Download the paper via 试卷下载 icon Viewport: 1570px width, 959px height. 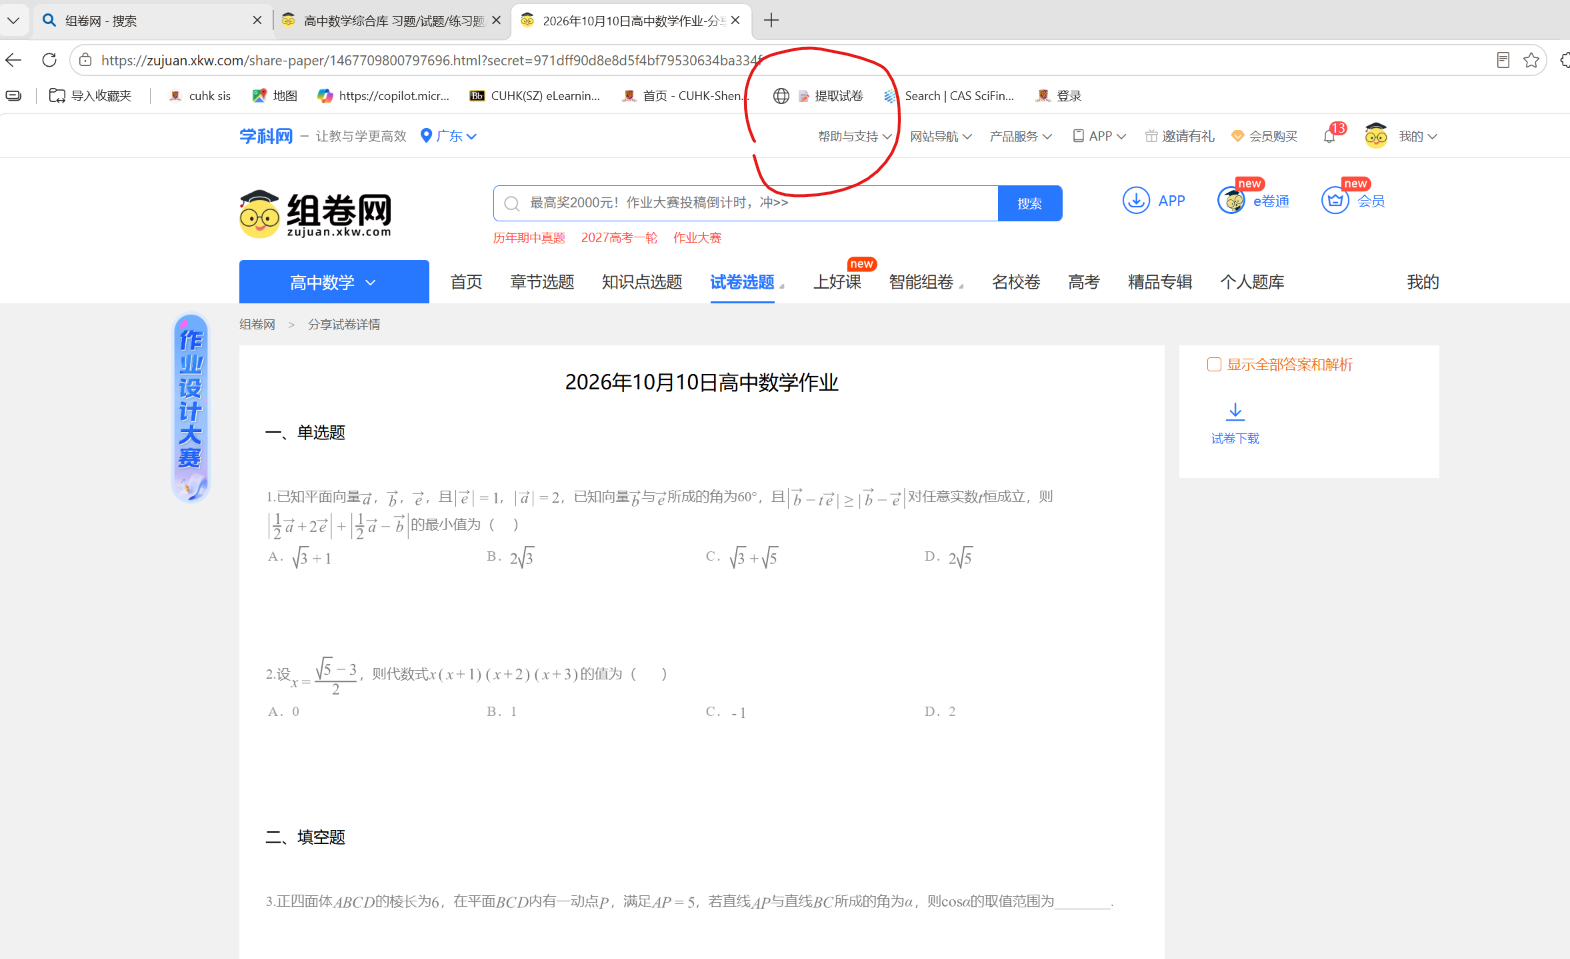pyautogui.click(x=1235, y=412)
